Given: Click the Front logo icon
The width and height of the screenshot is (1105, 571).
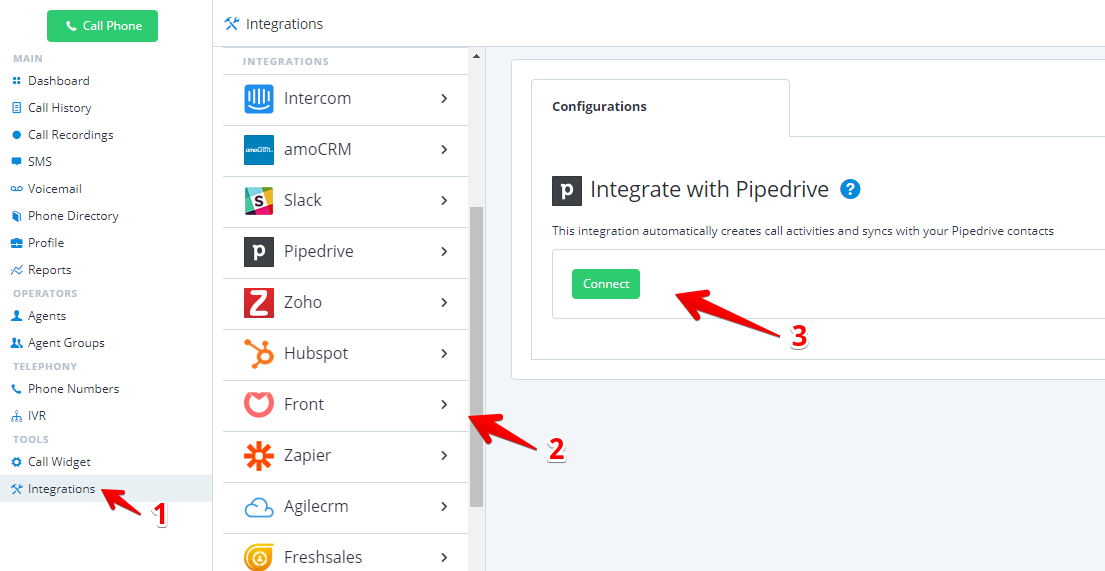Looking at the screenshot, I should click(259, 405).
